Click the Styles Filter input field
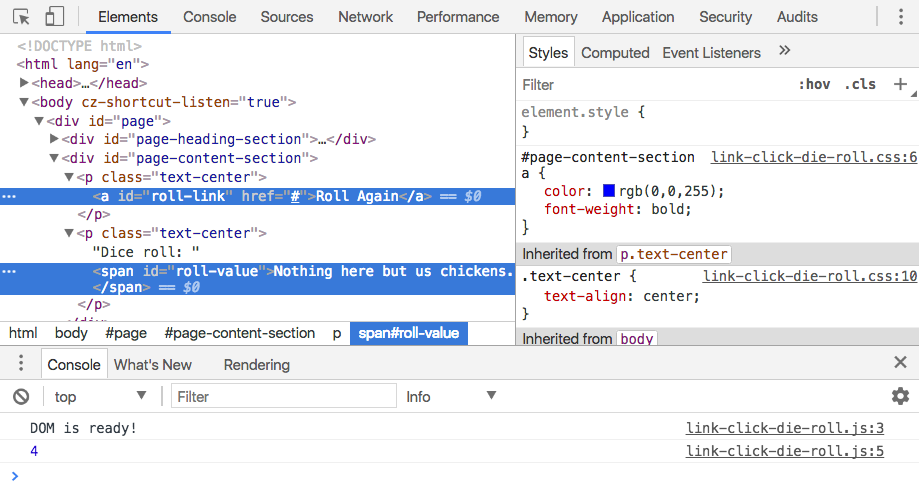The height and width of the screenshot is (484, 919). [x=654, y=85]
